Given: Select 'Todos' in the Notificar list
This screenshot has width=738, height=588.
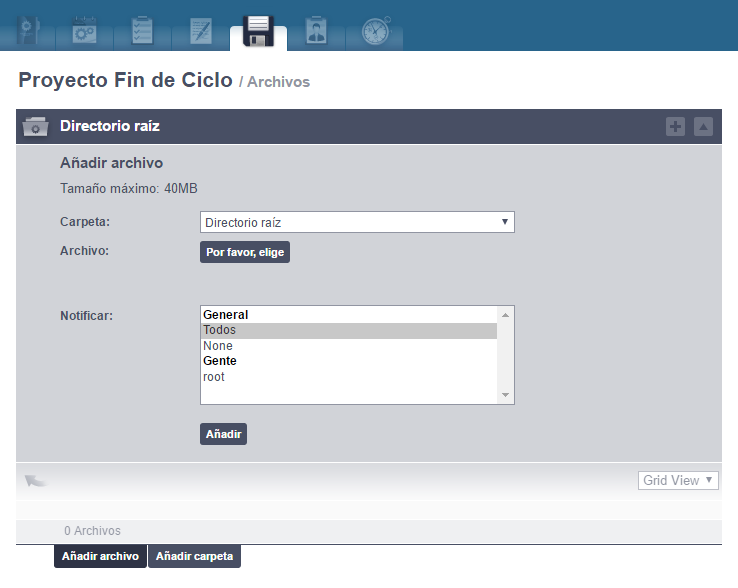Looking at the screenshot, I should tap(349, 330).
